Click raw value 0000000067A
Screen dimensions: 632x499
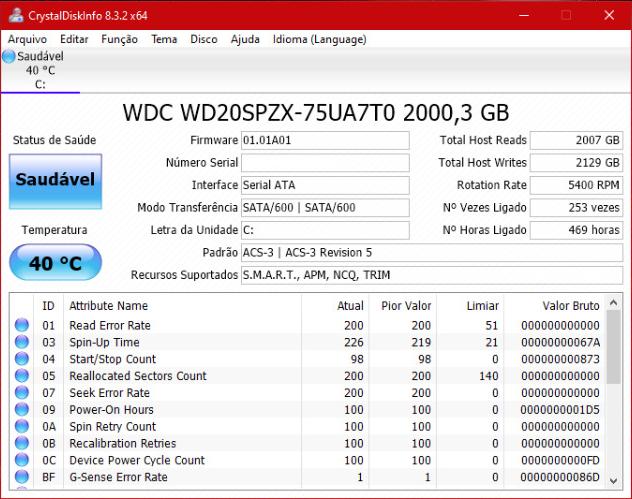[560, 342]
